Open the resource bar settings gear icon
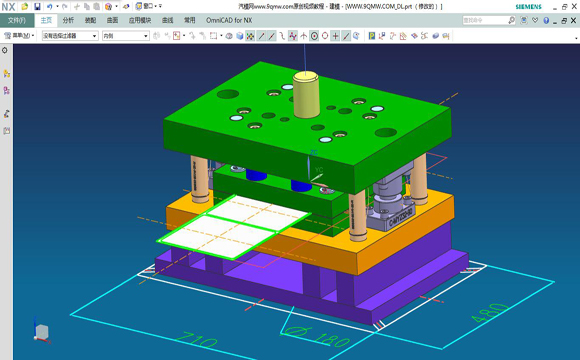The image size is (580, 360). 5,50
